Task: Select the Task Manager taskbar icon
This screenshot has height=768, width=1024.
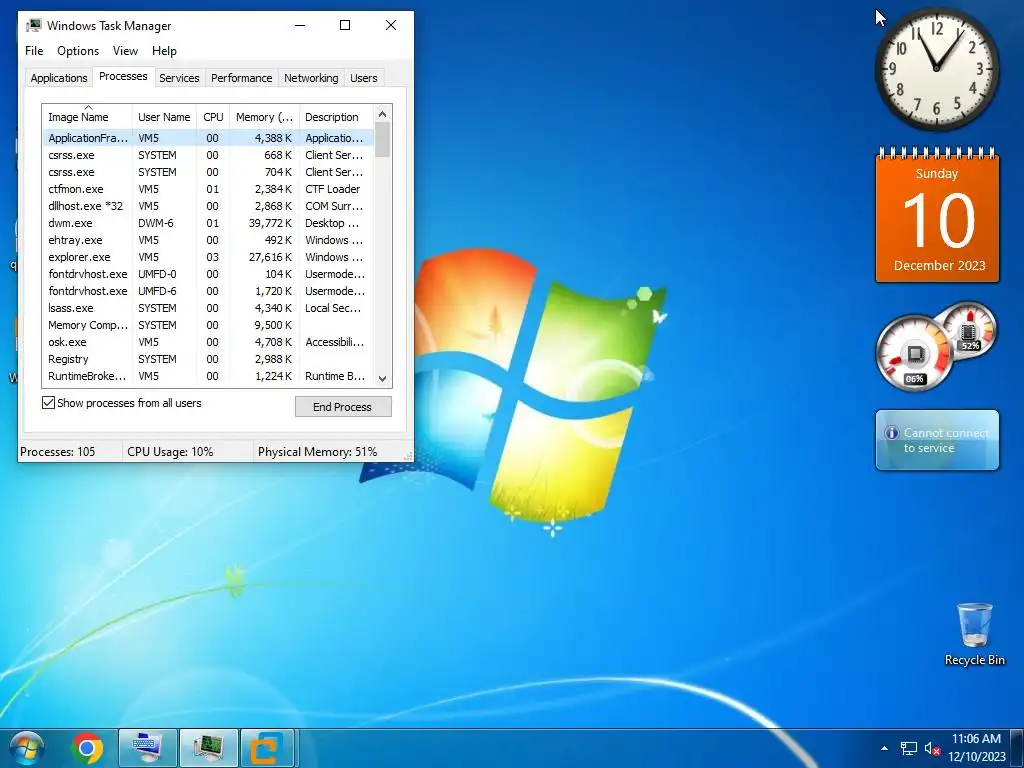Action: (208, 748)
